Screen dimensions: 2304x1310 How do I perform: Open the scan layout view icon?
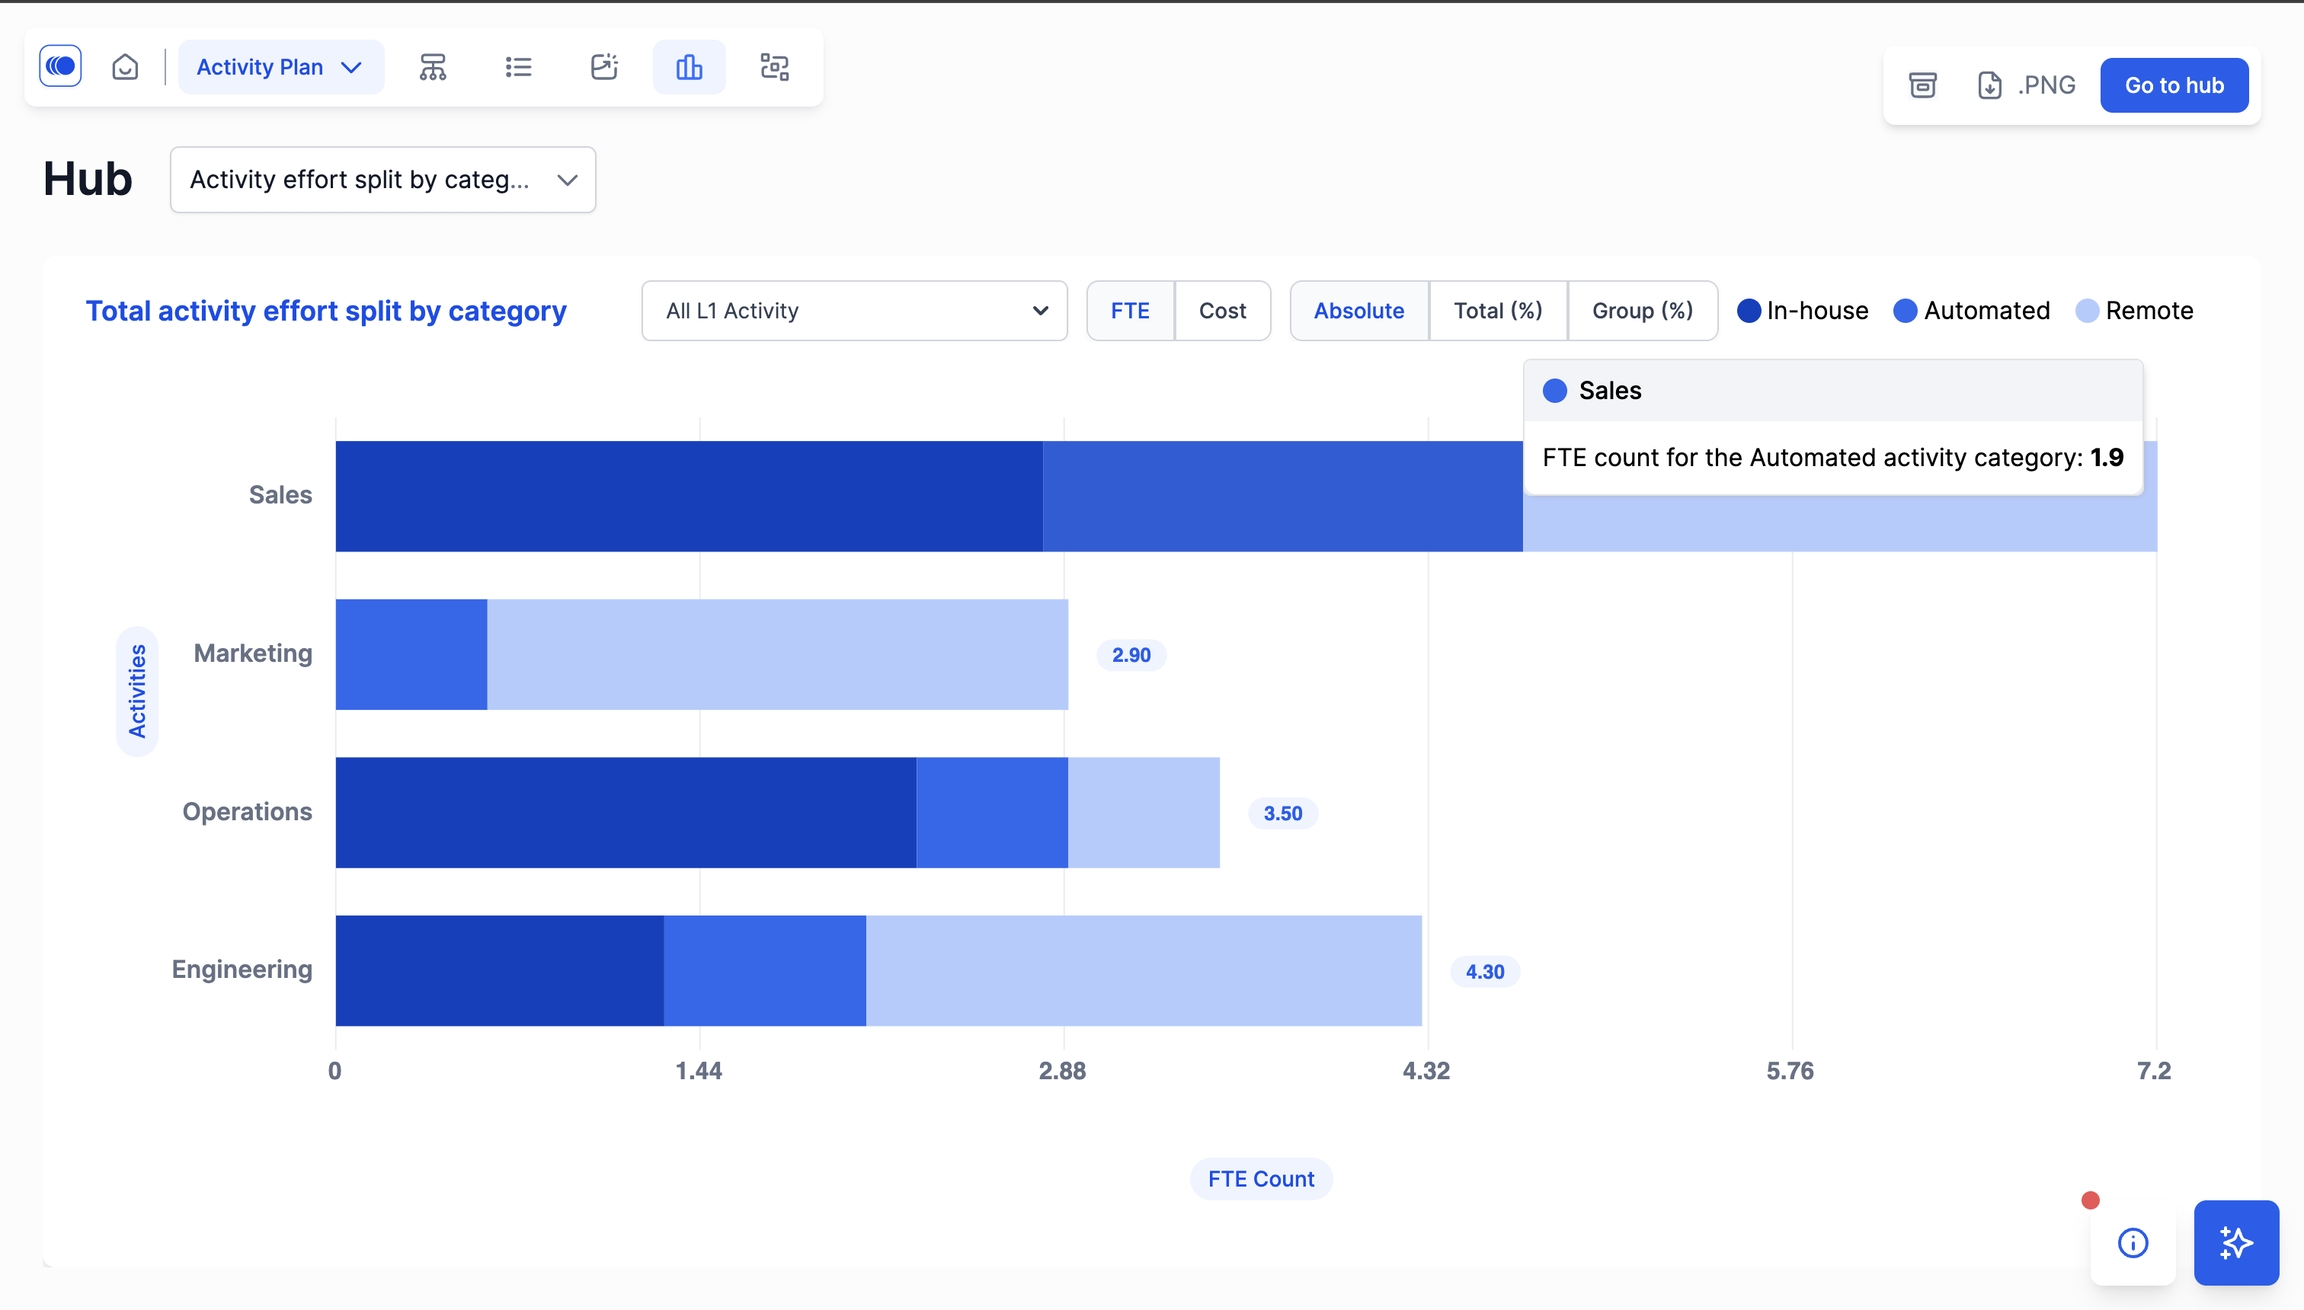(x=775, y=67)
